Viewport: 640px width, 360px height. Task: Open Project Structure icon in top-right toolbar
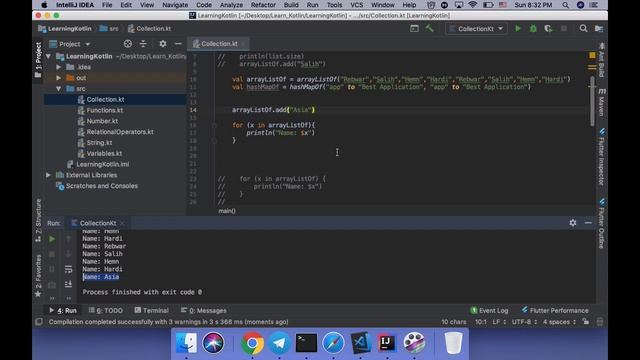[599, 29]
